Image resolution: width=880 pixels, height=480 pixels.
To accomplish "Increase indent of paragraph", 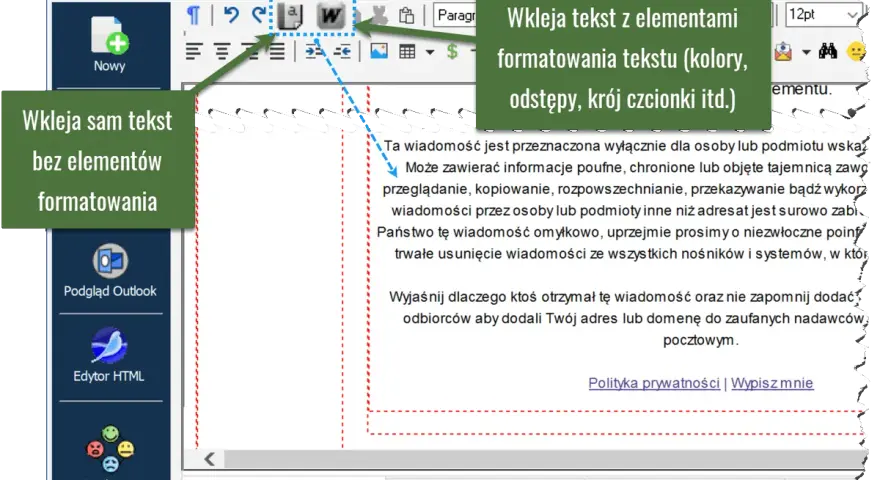I will (314, 52).
